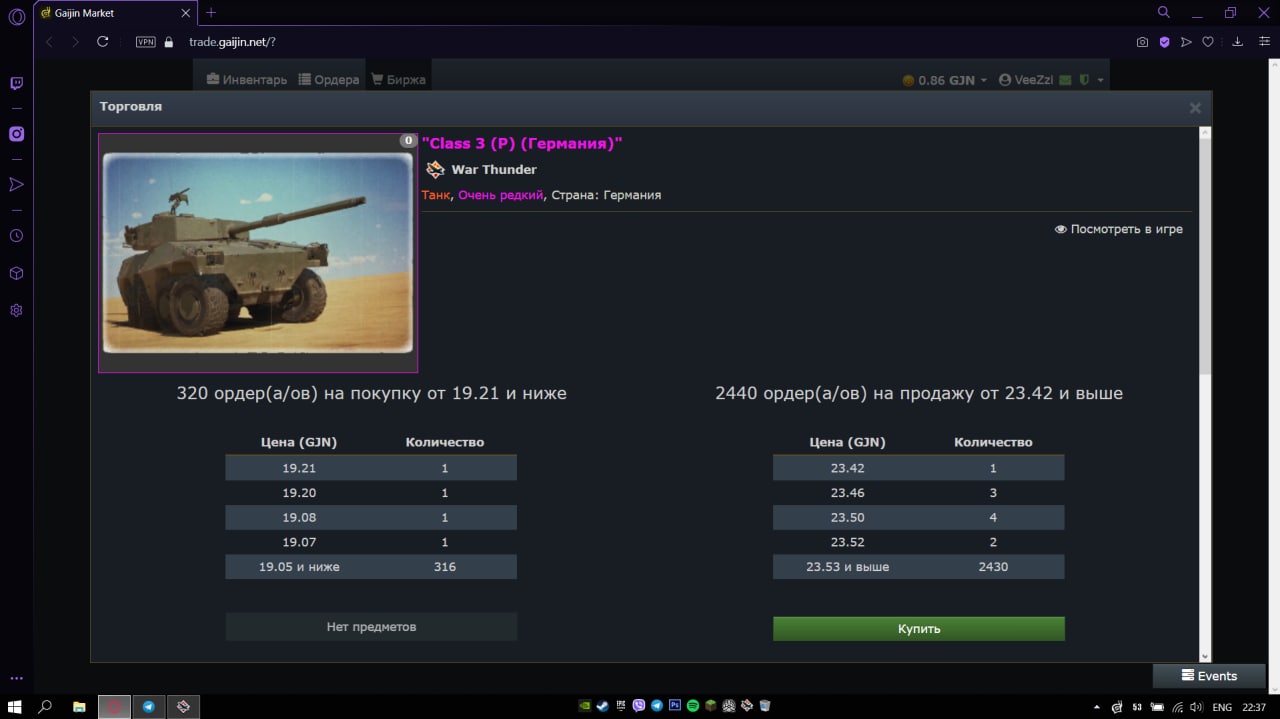Open Windows Start menu
The width and height of the screenshot is (1280, 719).
point(15,706)
